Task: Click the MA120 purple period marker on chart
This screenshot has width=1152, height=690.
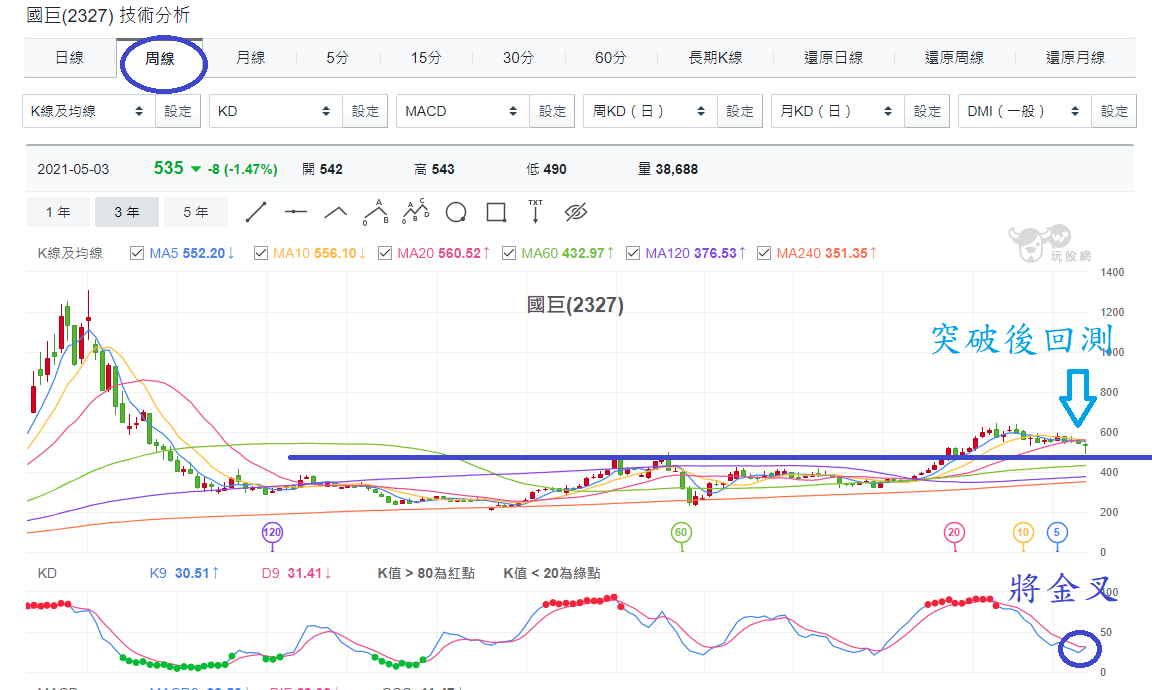Action: [x=273, y=533]
